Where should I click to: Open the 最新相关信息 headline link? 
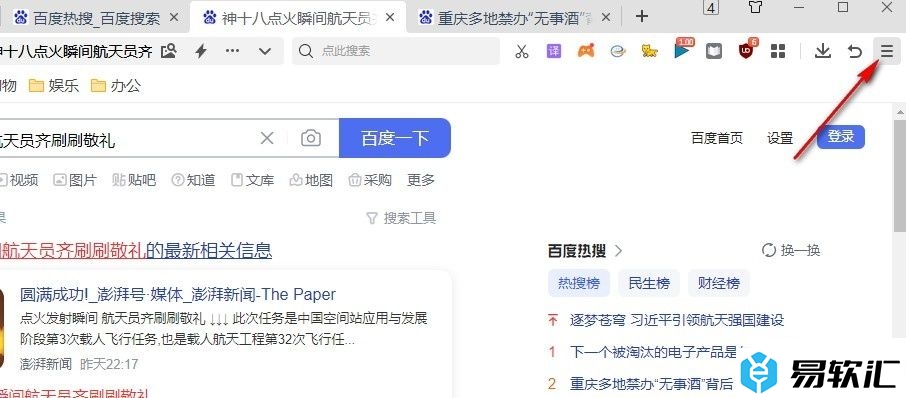coord(136,251)
